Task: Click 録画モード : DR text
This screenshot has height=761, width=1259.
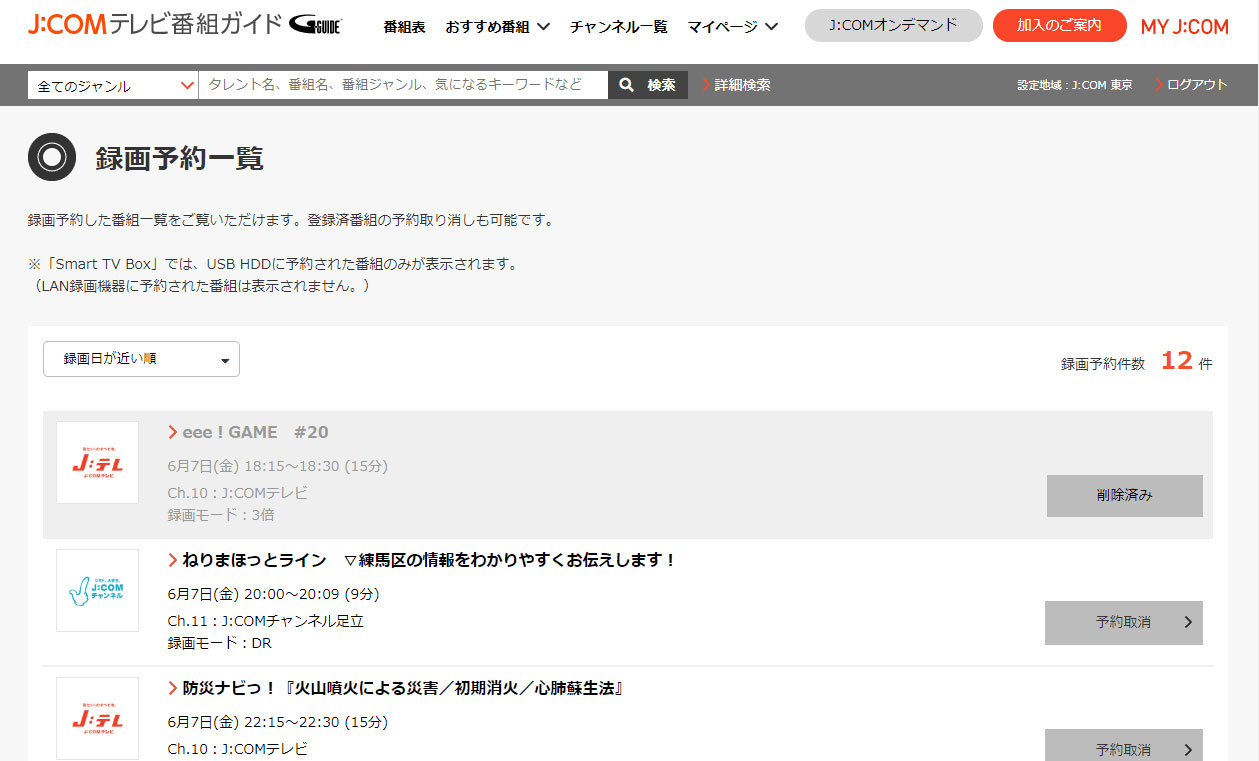Action: 219,643
